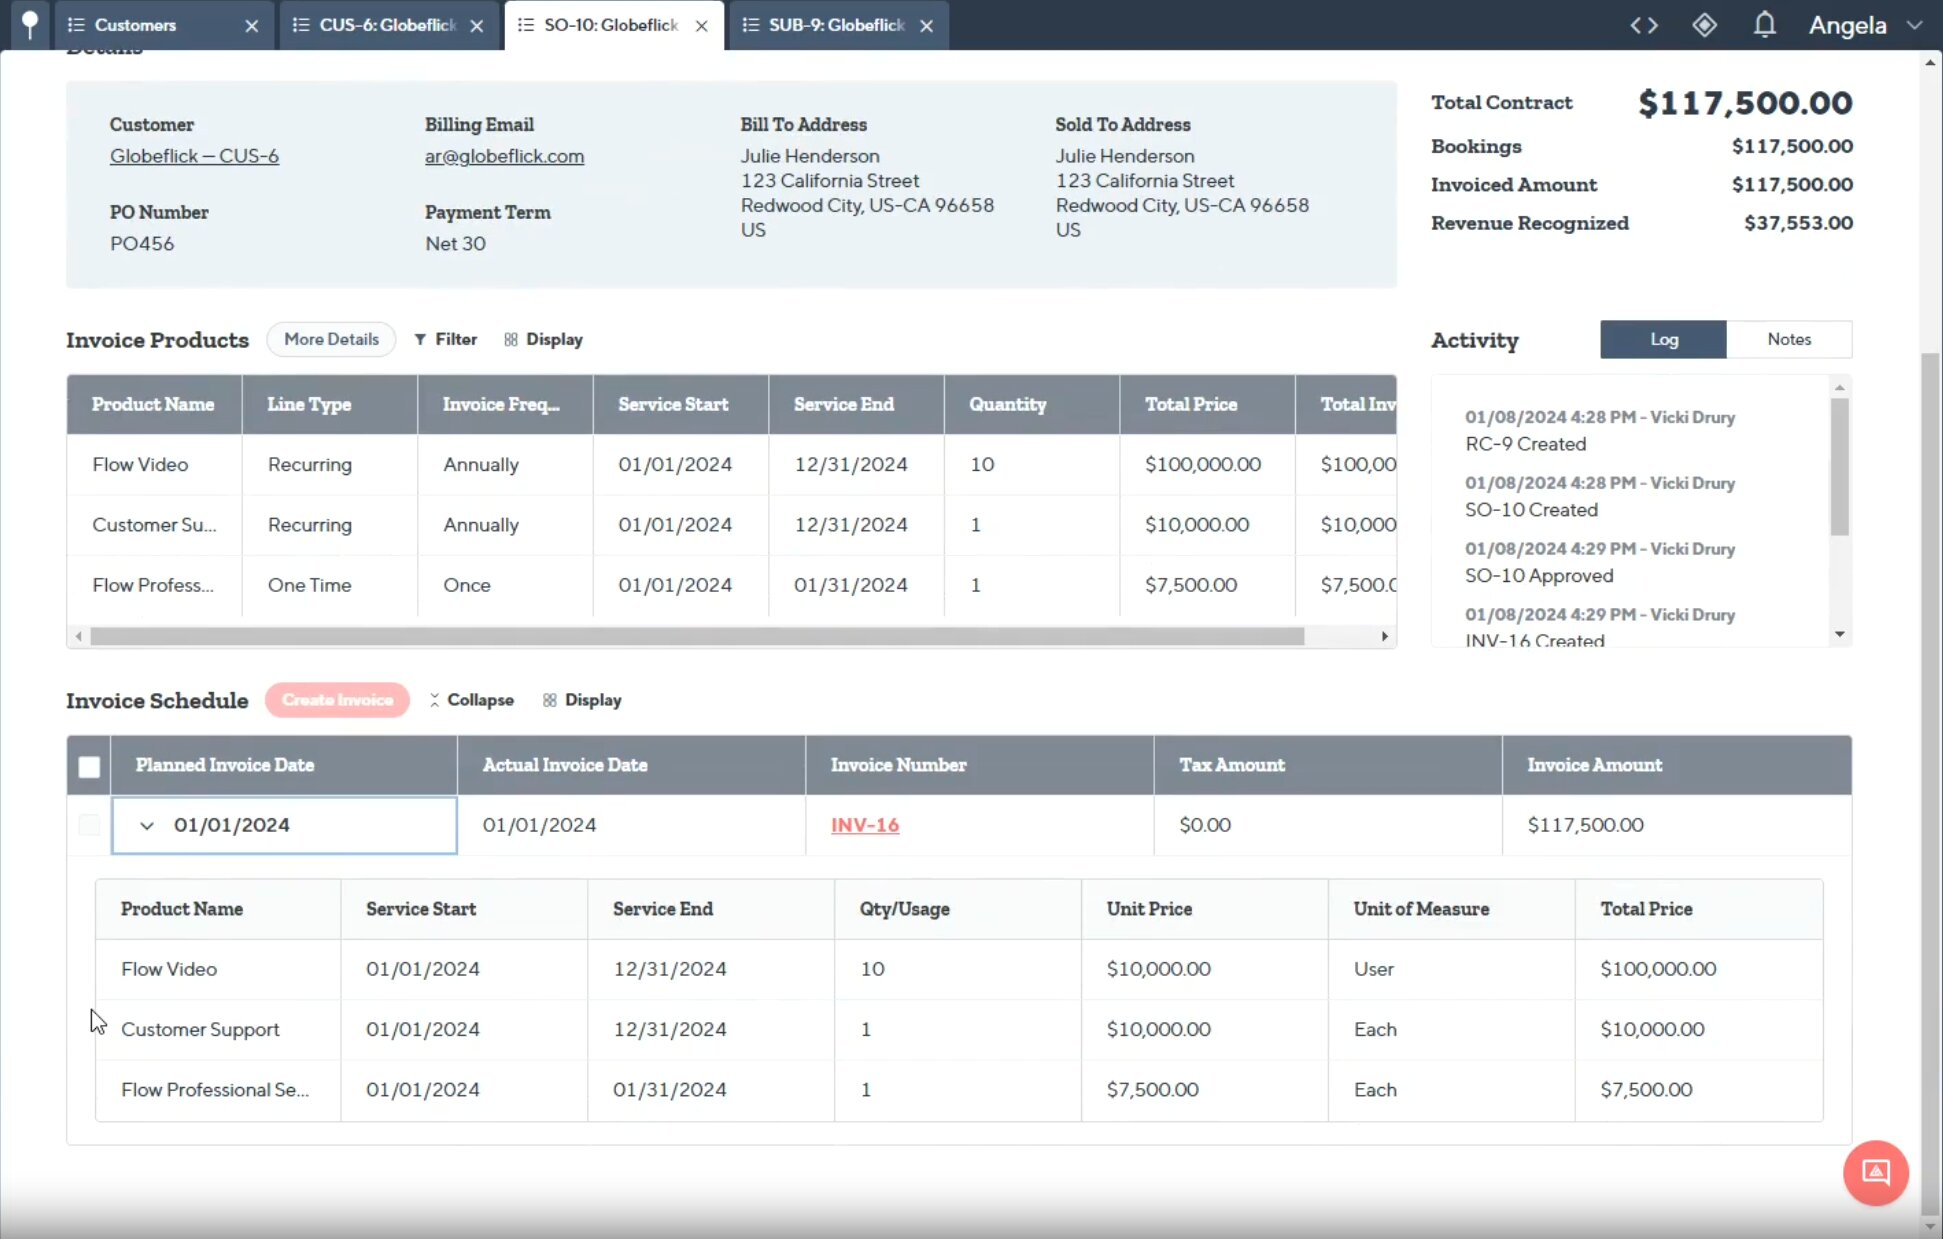
Task: Check the 01/01/2024 invoice row checkbox
Action: [89, 825]
